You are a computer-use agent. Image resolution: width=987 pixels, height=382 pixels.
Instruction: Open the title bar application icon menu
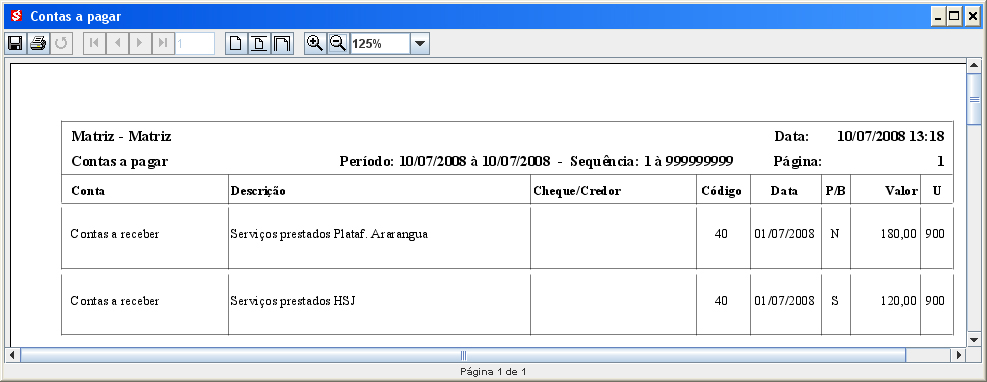16,16
